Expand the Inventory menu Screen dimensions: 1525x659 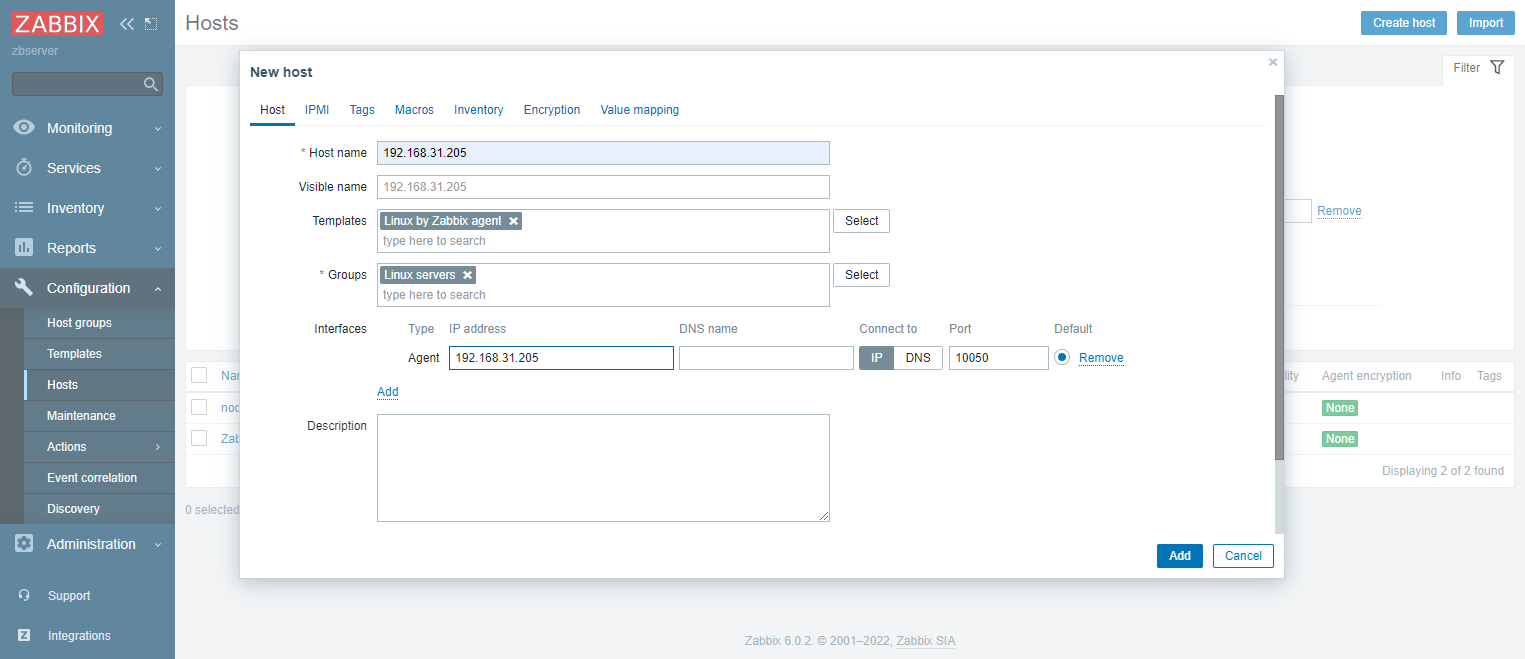tap(158, 209)
